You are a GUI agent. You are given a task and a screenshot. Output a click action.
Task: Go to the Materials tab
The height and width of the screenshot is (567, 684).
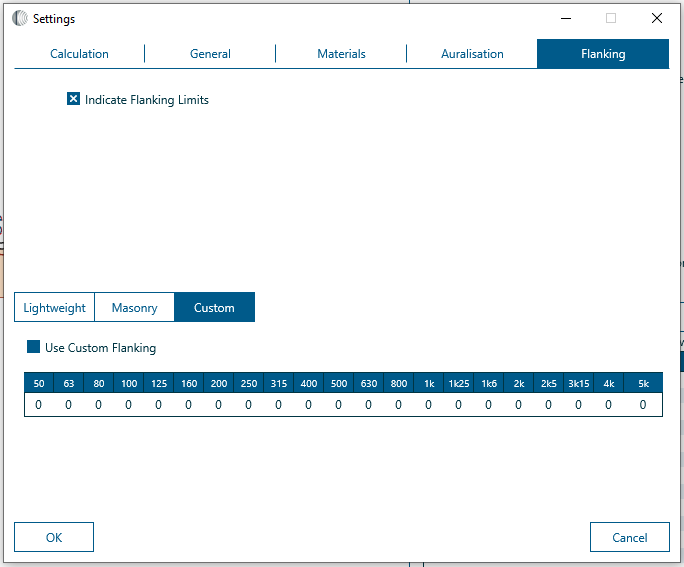341,54
